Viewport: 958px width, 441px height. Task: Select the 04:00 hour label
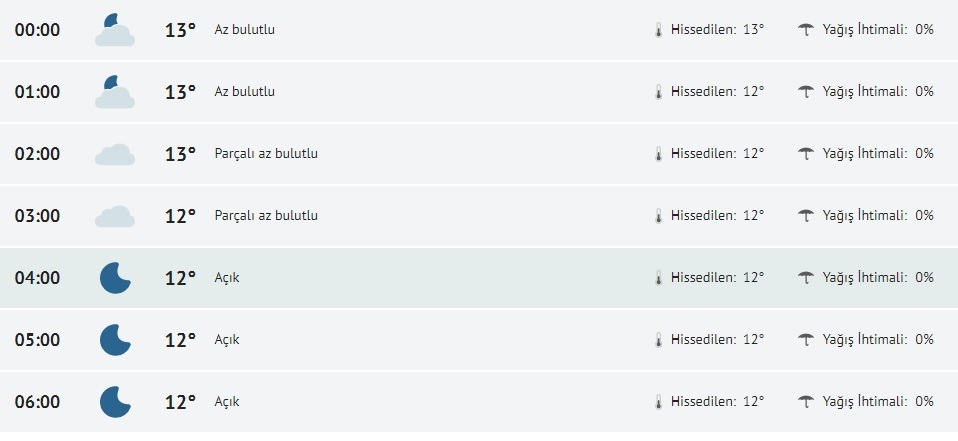pos(37,278)
